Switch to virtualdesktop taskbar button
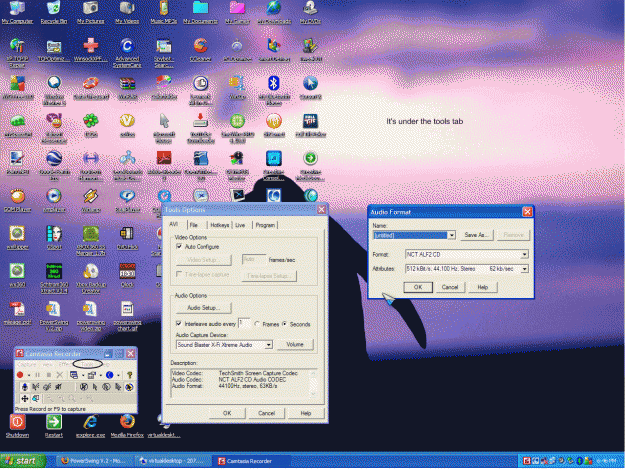 [x=172, y=461]
